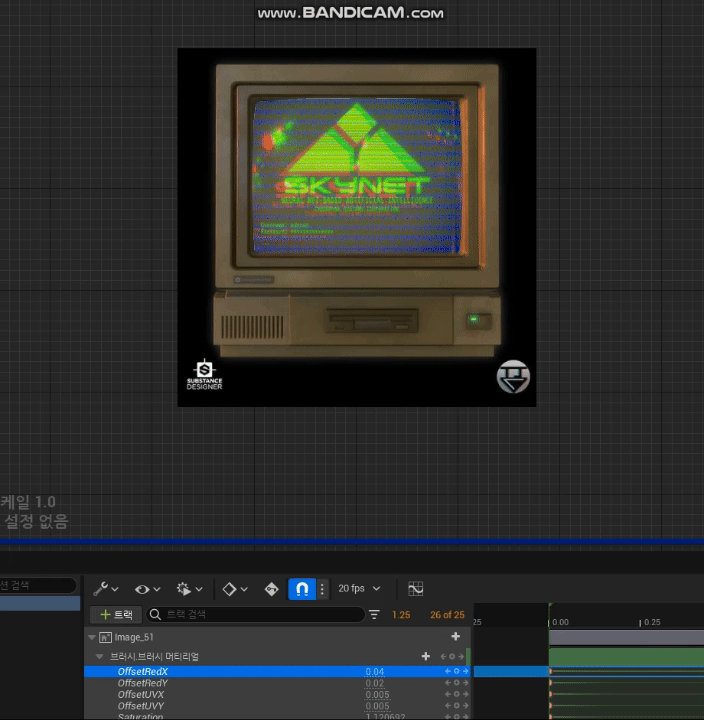Screen dimensions: 704x720
Task: Select the 브러시.브러시 머티리얼 track label
Action: [154, 657]
